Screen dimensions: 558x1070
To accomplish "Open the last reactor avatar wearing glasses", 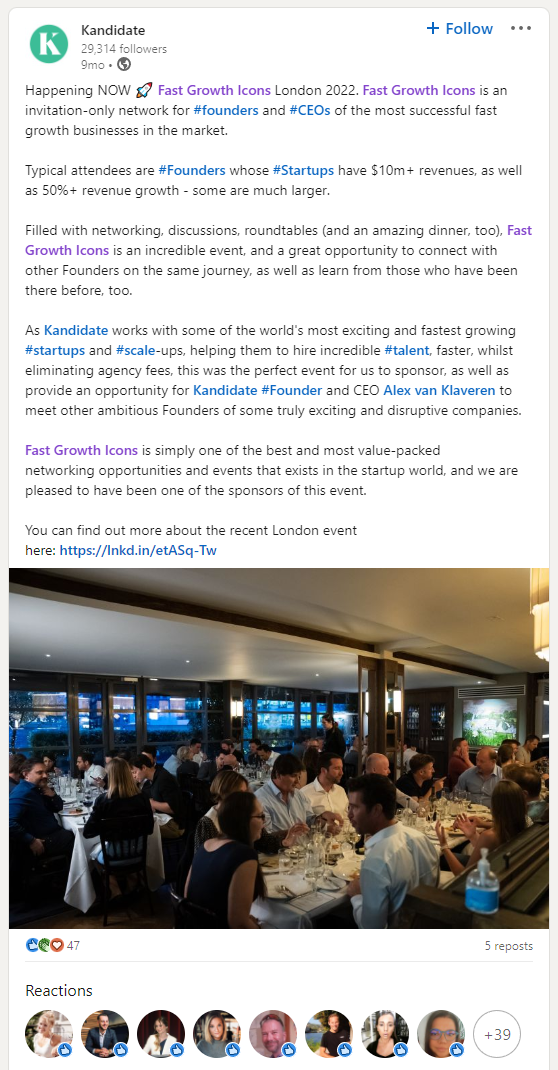I will tap(441, 1034).
